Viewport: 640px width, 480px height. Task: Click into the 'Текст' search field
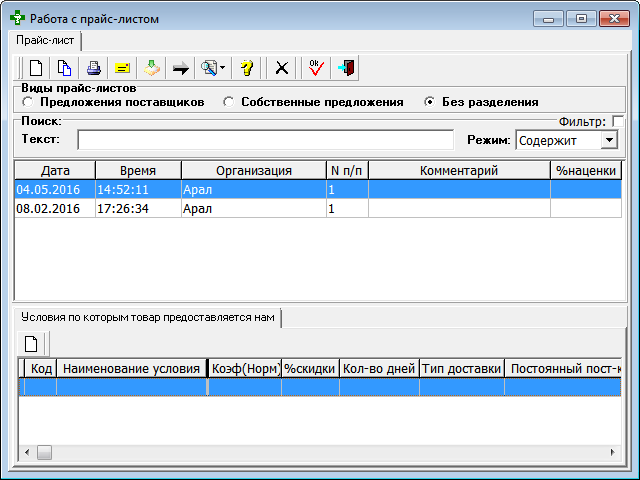click(x=265, y=140)
